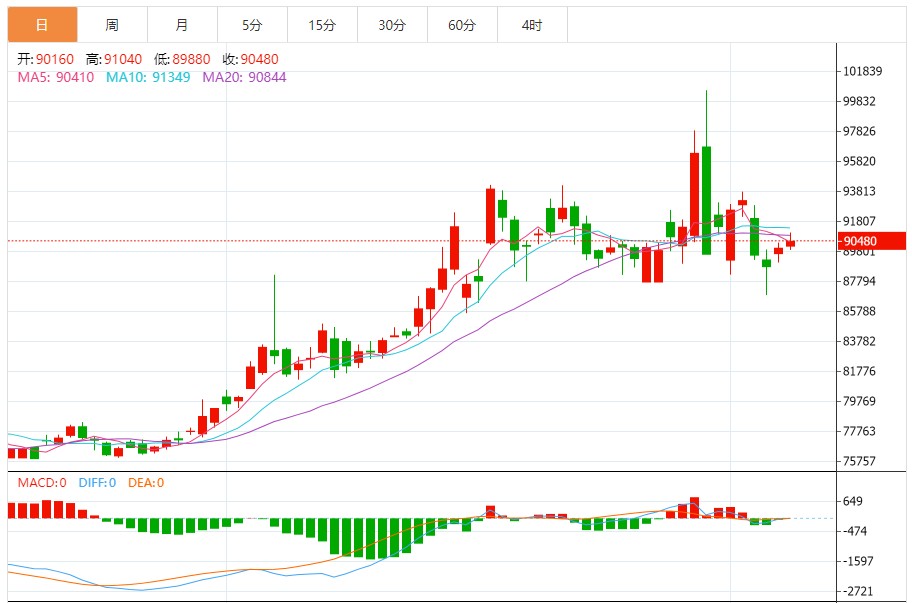This screenshot has width=912, height=603.
Task: Select the 15分 interval tab
Action: point(322,25)
